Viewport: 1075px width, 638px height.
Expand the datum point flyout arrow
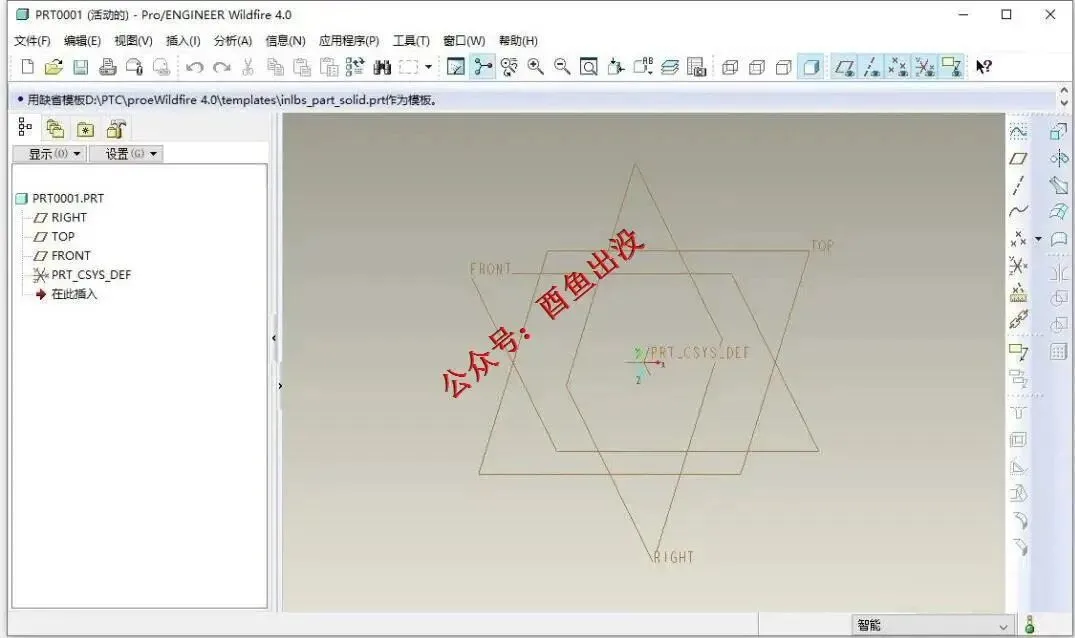(1038, 238)
